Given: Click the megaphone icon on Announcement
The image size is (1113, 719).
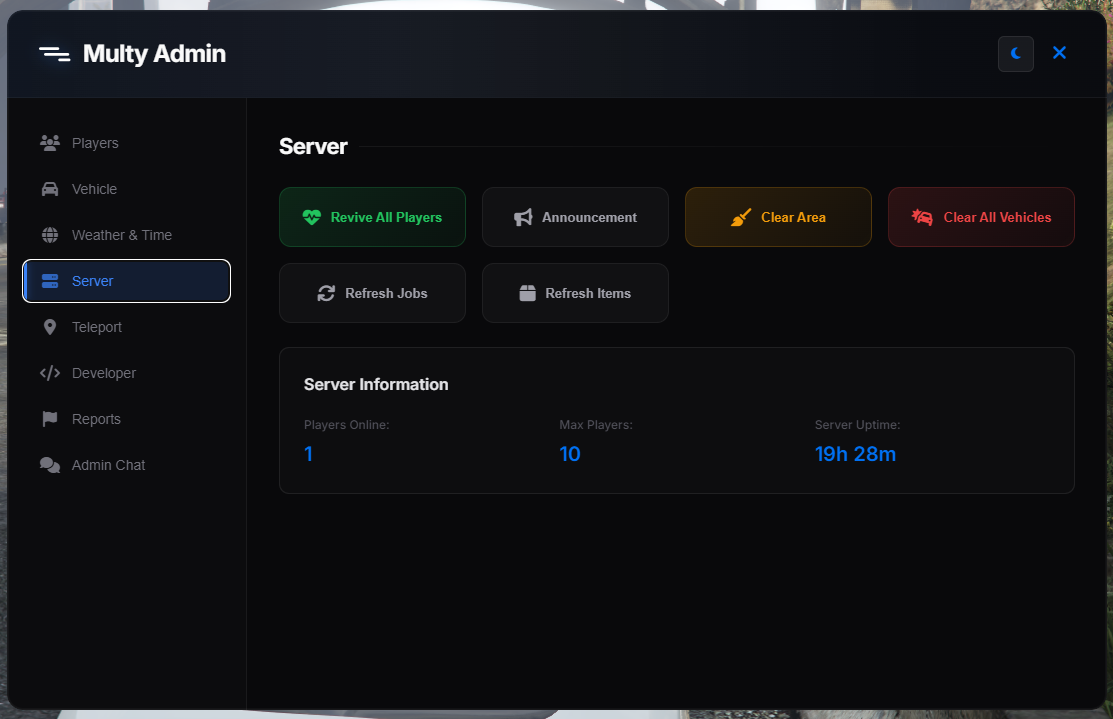Looking at the screenshot, I should 523,217.
